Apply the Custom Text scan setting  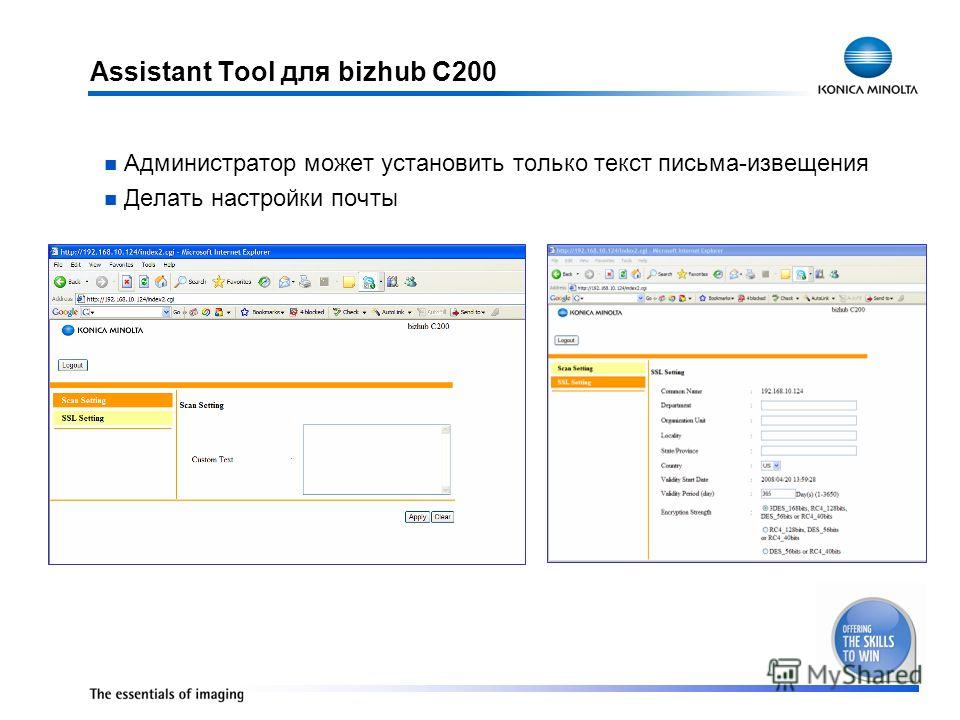point(417,517)
